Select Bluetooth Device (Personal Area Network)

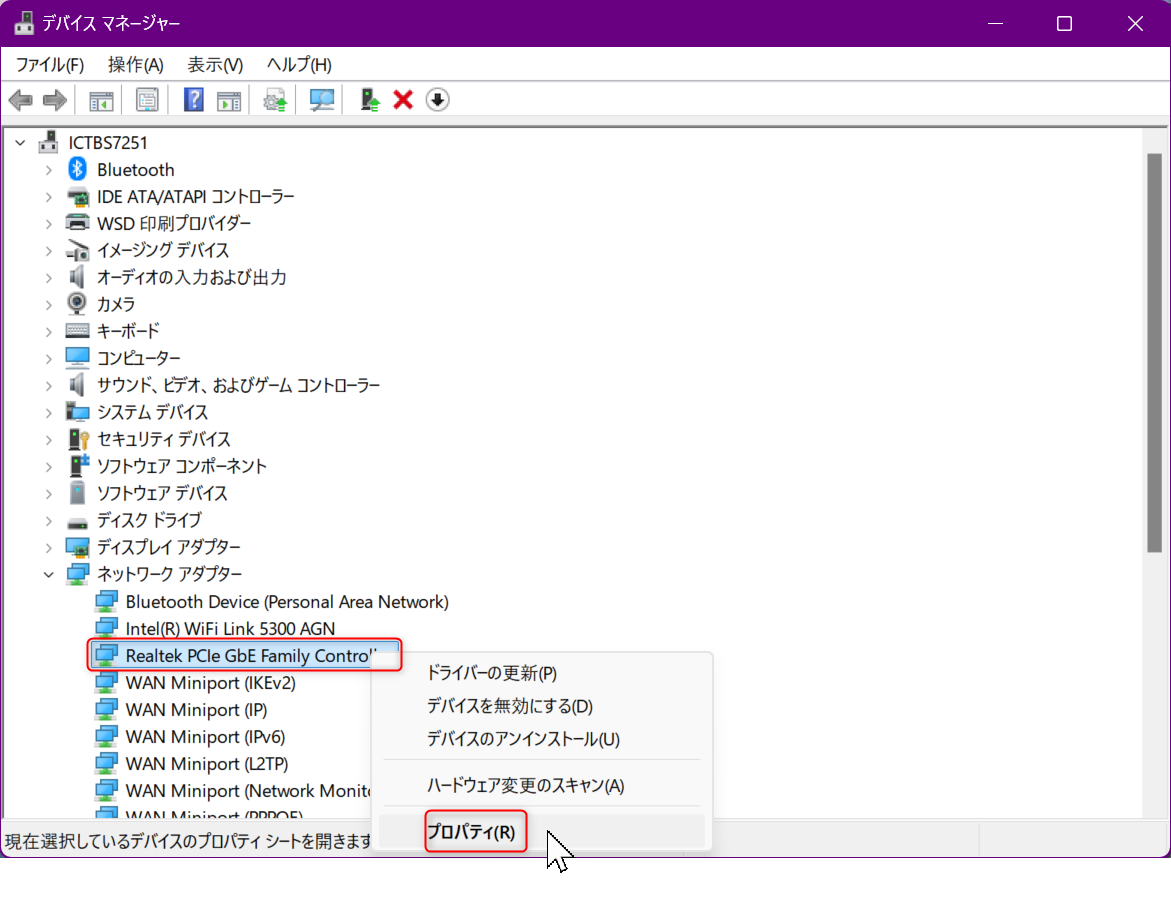[287, 601]
